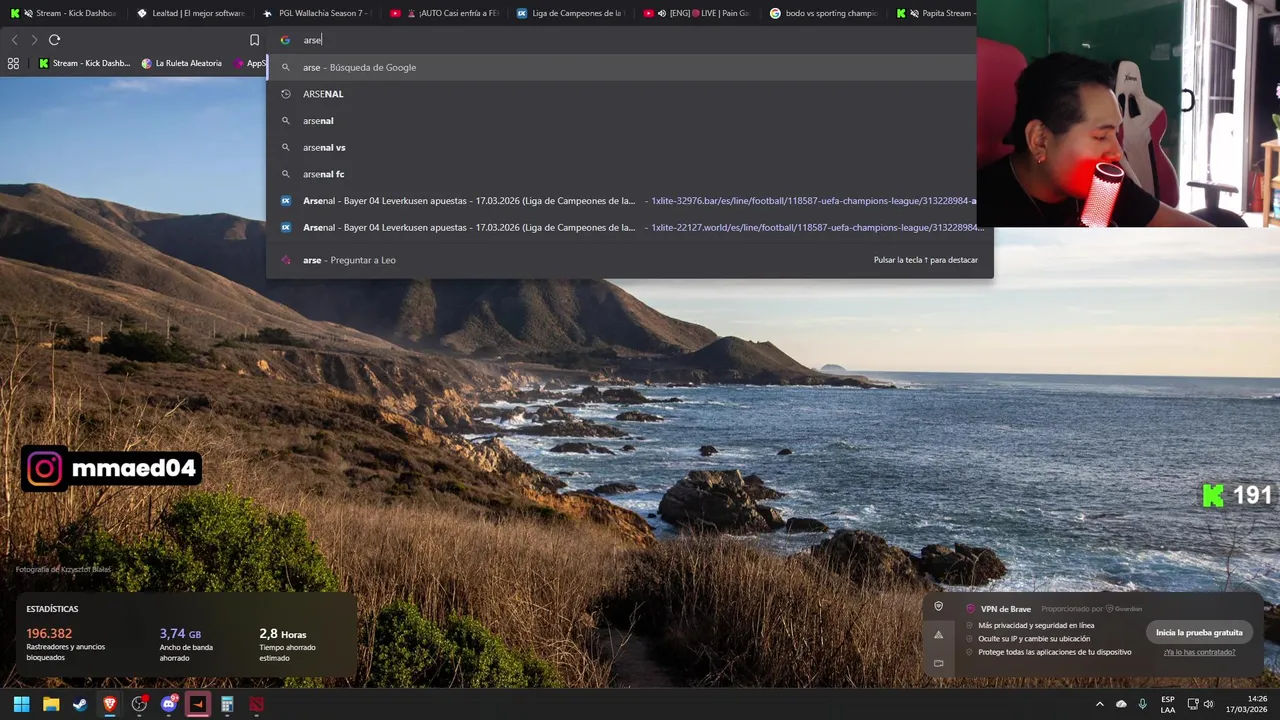Pick the lowercase 'arsenal' search suggestion

(629, 121)
